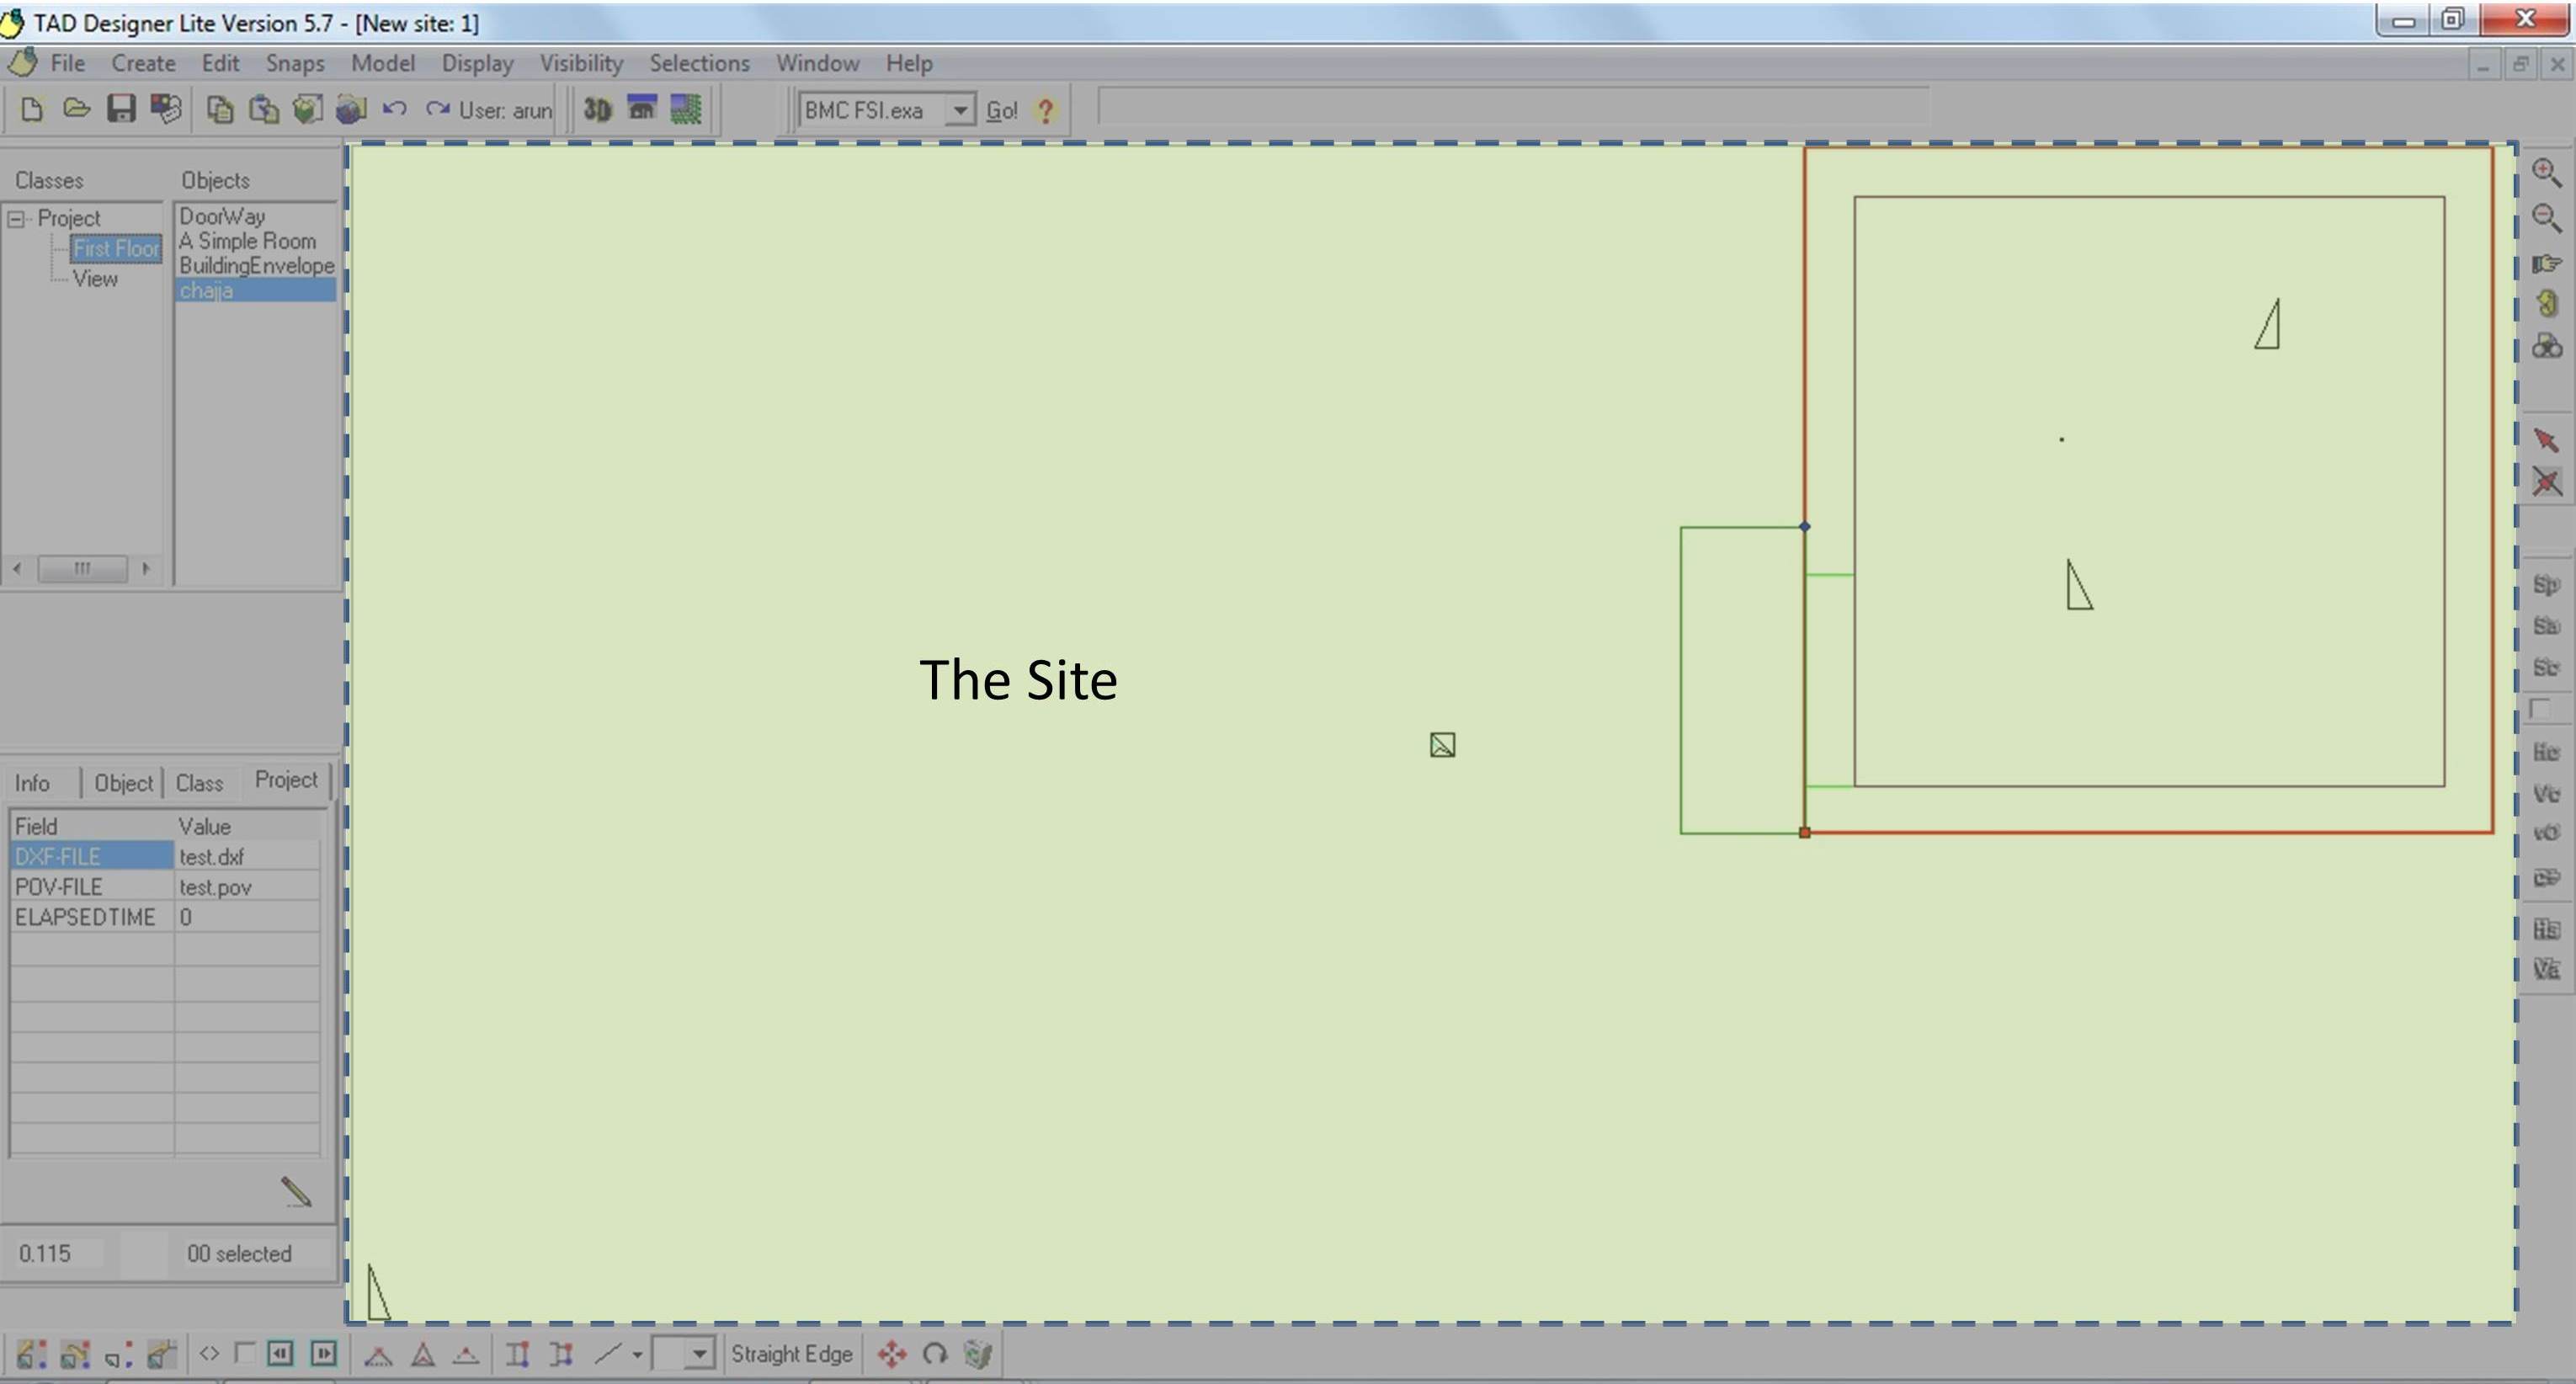The image size is (2576, 1384).
Task: Click the green grid pattern icon
Action: 686,109
